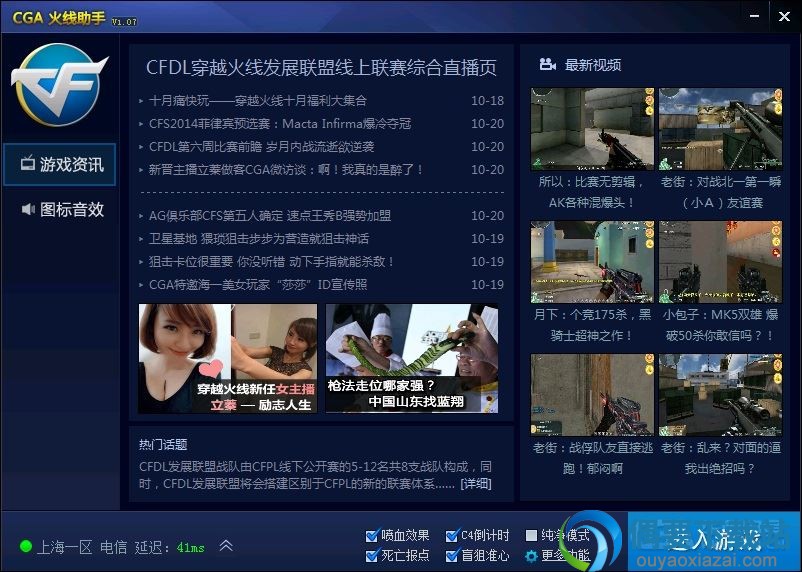Click the latency value 41ms
Screen dimensions: 802x572
pyautogui.click(x=190, y=547)
